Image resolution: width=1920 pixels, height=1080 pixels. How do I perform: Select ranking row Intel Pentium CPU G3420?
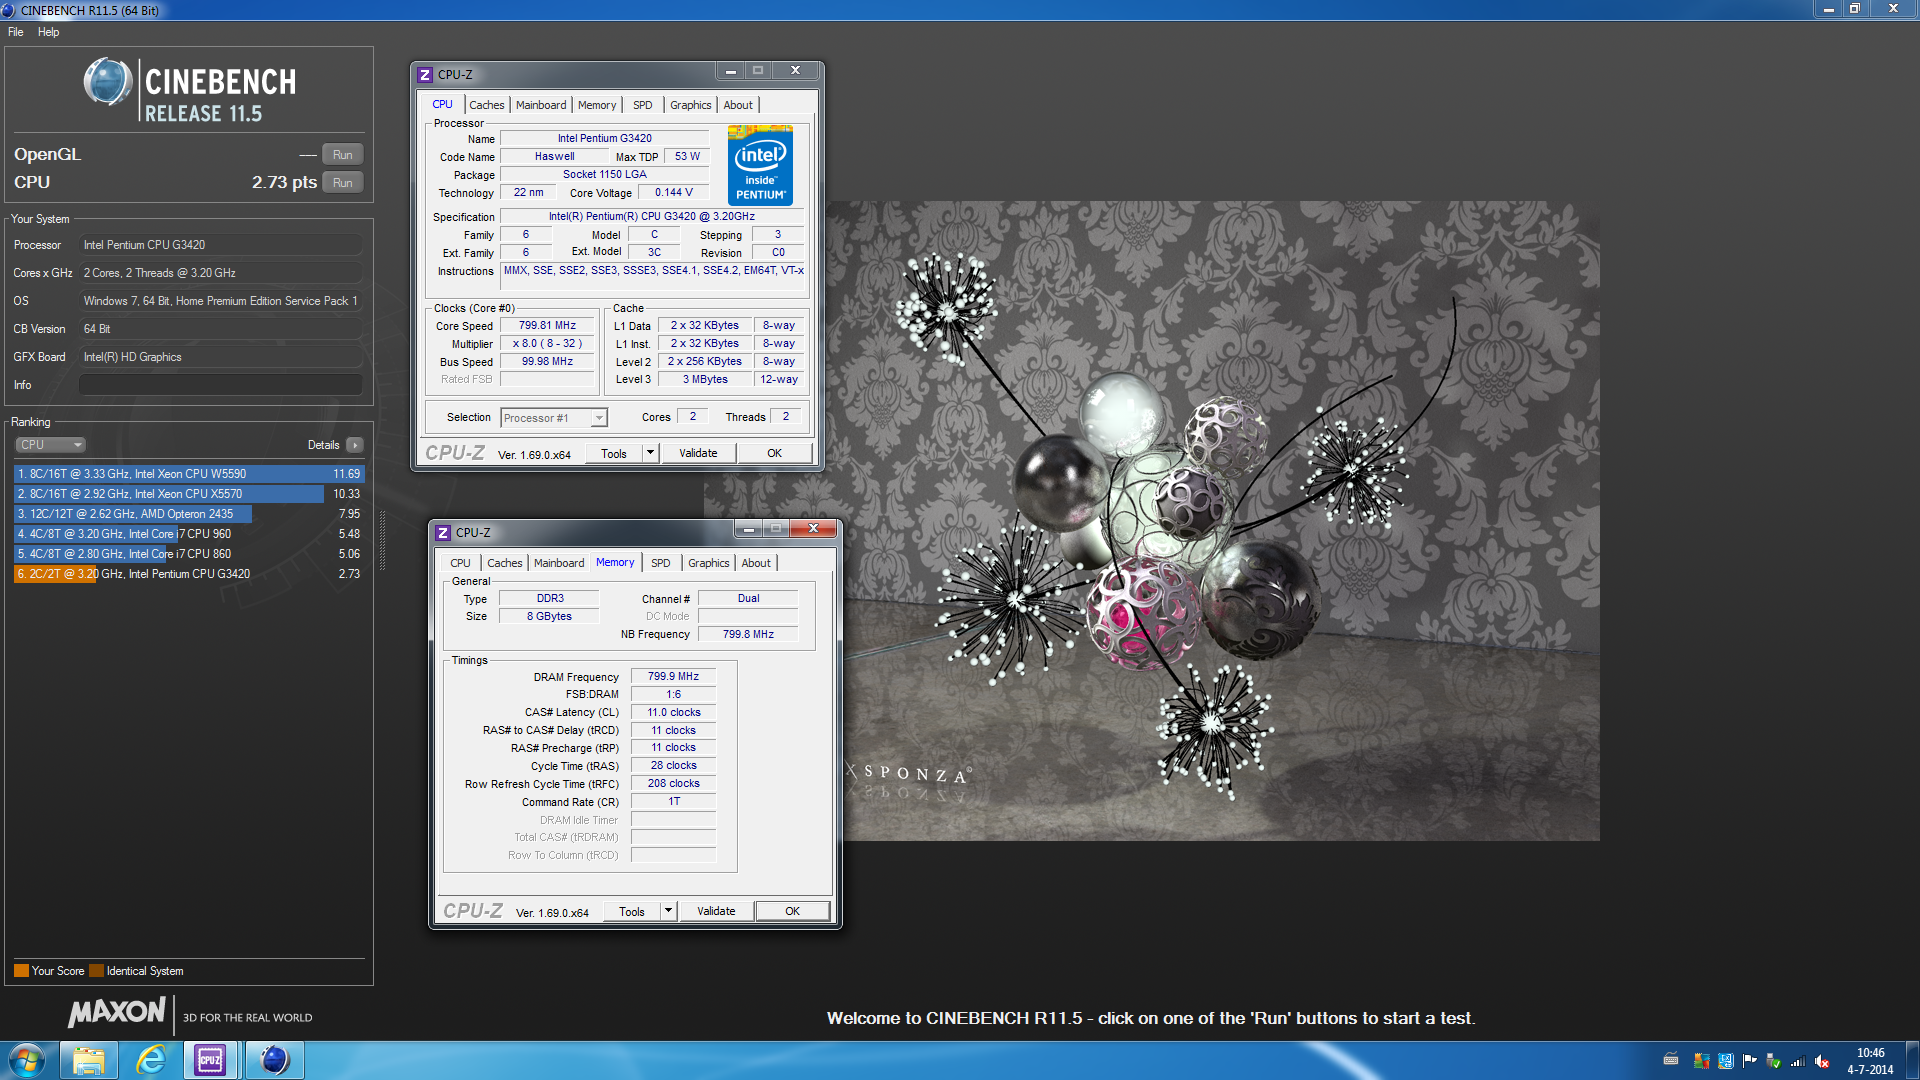pyautogui.click(x=189, y=574)
